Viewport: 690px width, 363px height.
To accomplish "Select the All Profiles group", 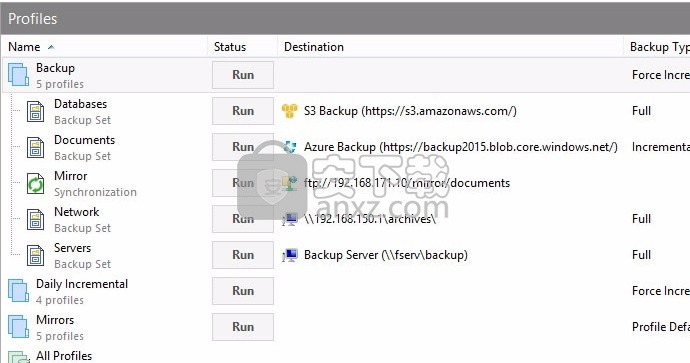I will tap(64, 356).
